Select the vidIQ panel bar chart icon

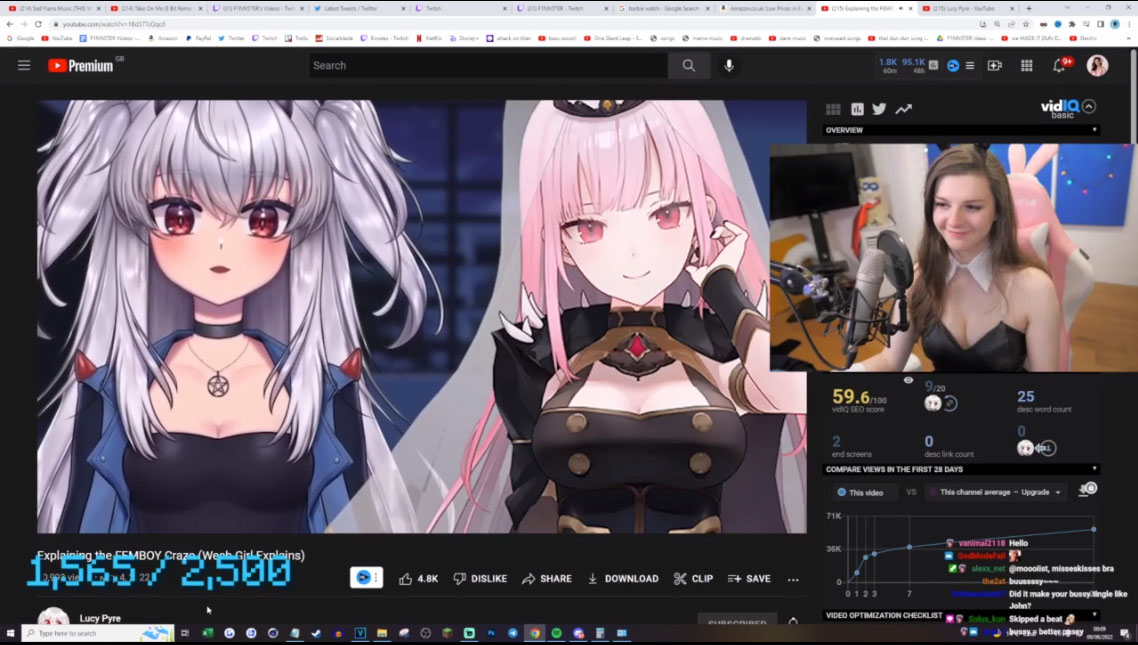(x=857, y=109)
